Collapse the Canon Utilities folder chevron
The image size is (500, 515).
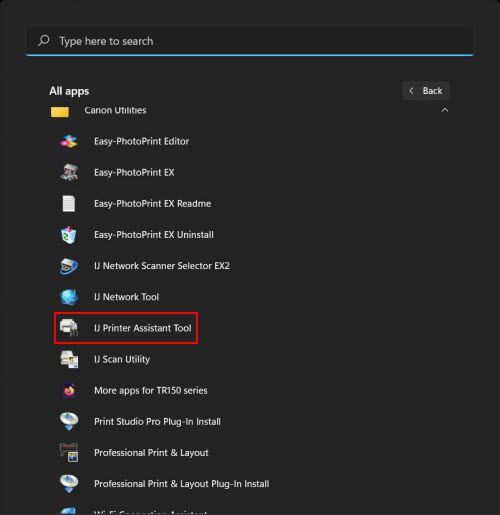[x=445, y=110]
